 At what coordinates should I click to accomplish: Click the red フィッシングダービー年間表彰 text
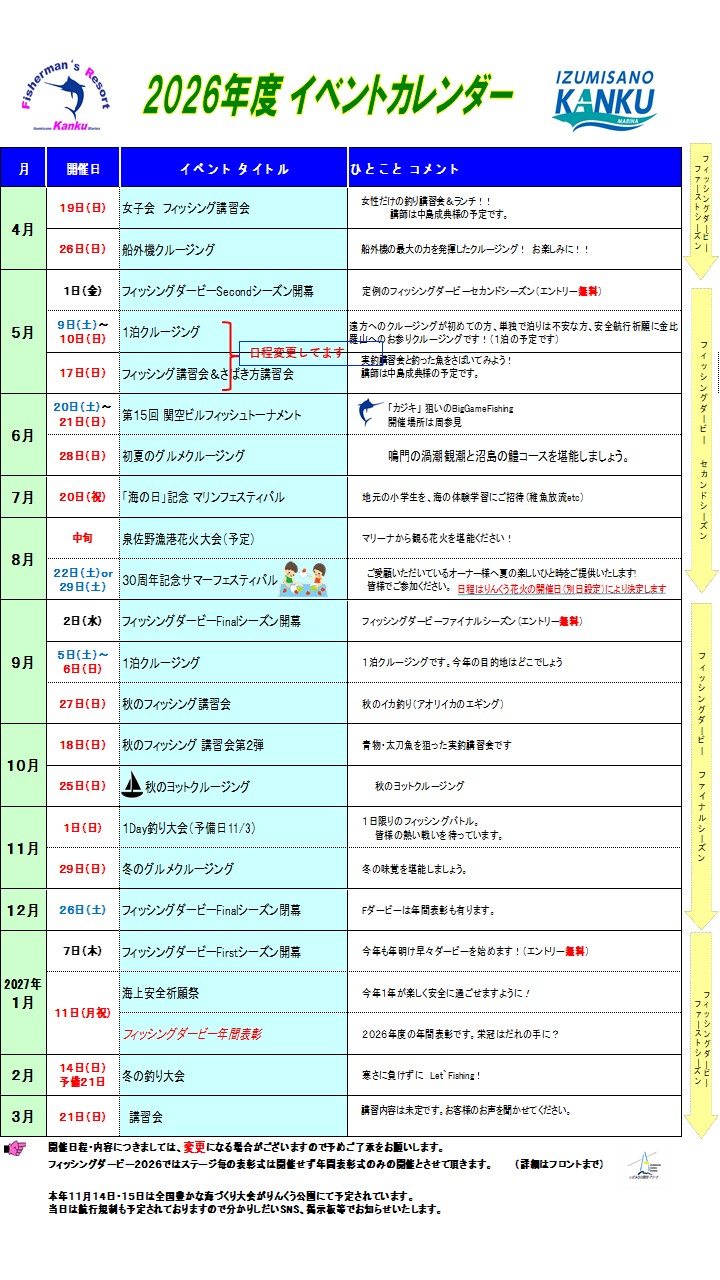pyautogui.click(x=192, y=1033)
